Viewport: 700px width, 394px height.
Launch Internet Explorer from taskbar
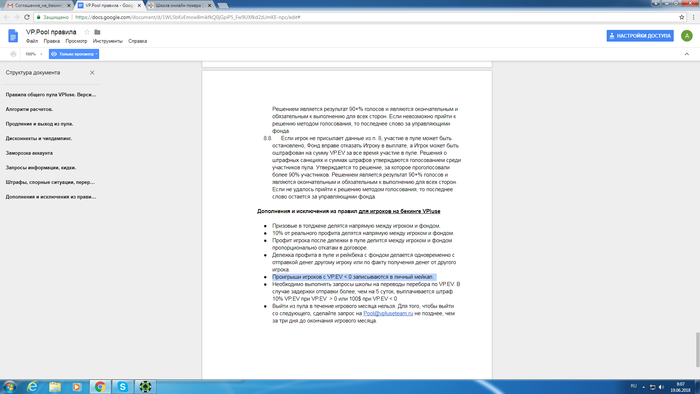pyautogui.click(x=32, y=386)
